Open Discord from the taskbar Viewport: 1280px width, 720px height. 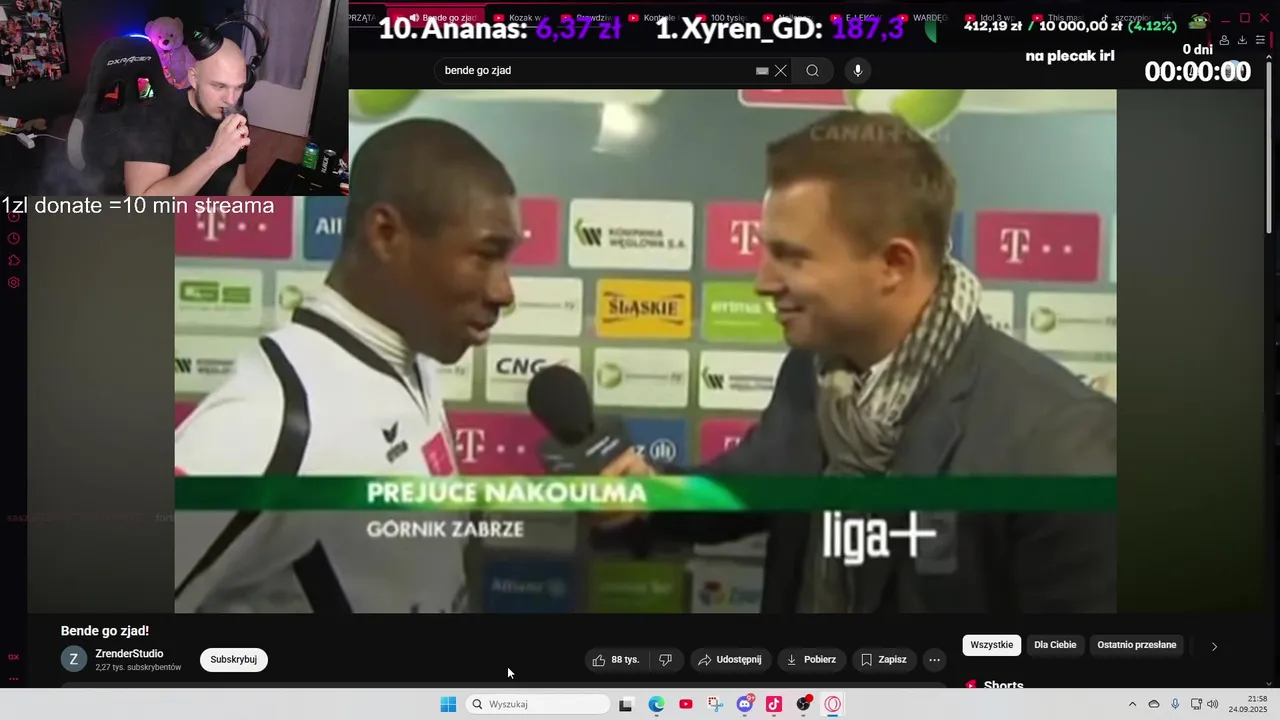pos(744,704)
